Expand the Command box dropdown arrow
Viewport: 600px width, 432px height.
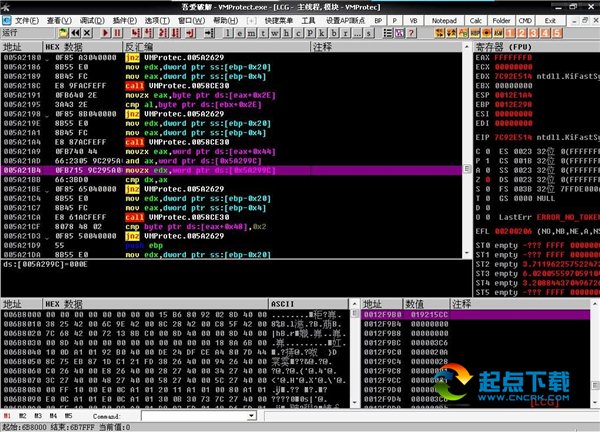(x=251, y=416)
